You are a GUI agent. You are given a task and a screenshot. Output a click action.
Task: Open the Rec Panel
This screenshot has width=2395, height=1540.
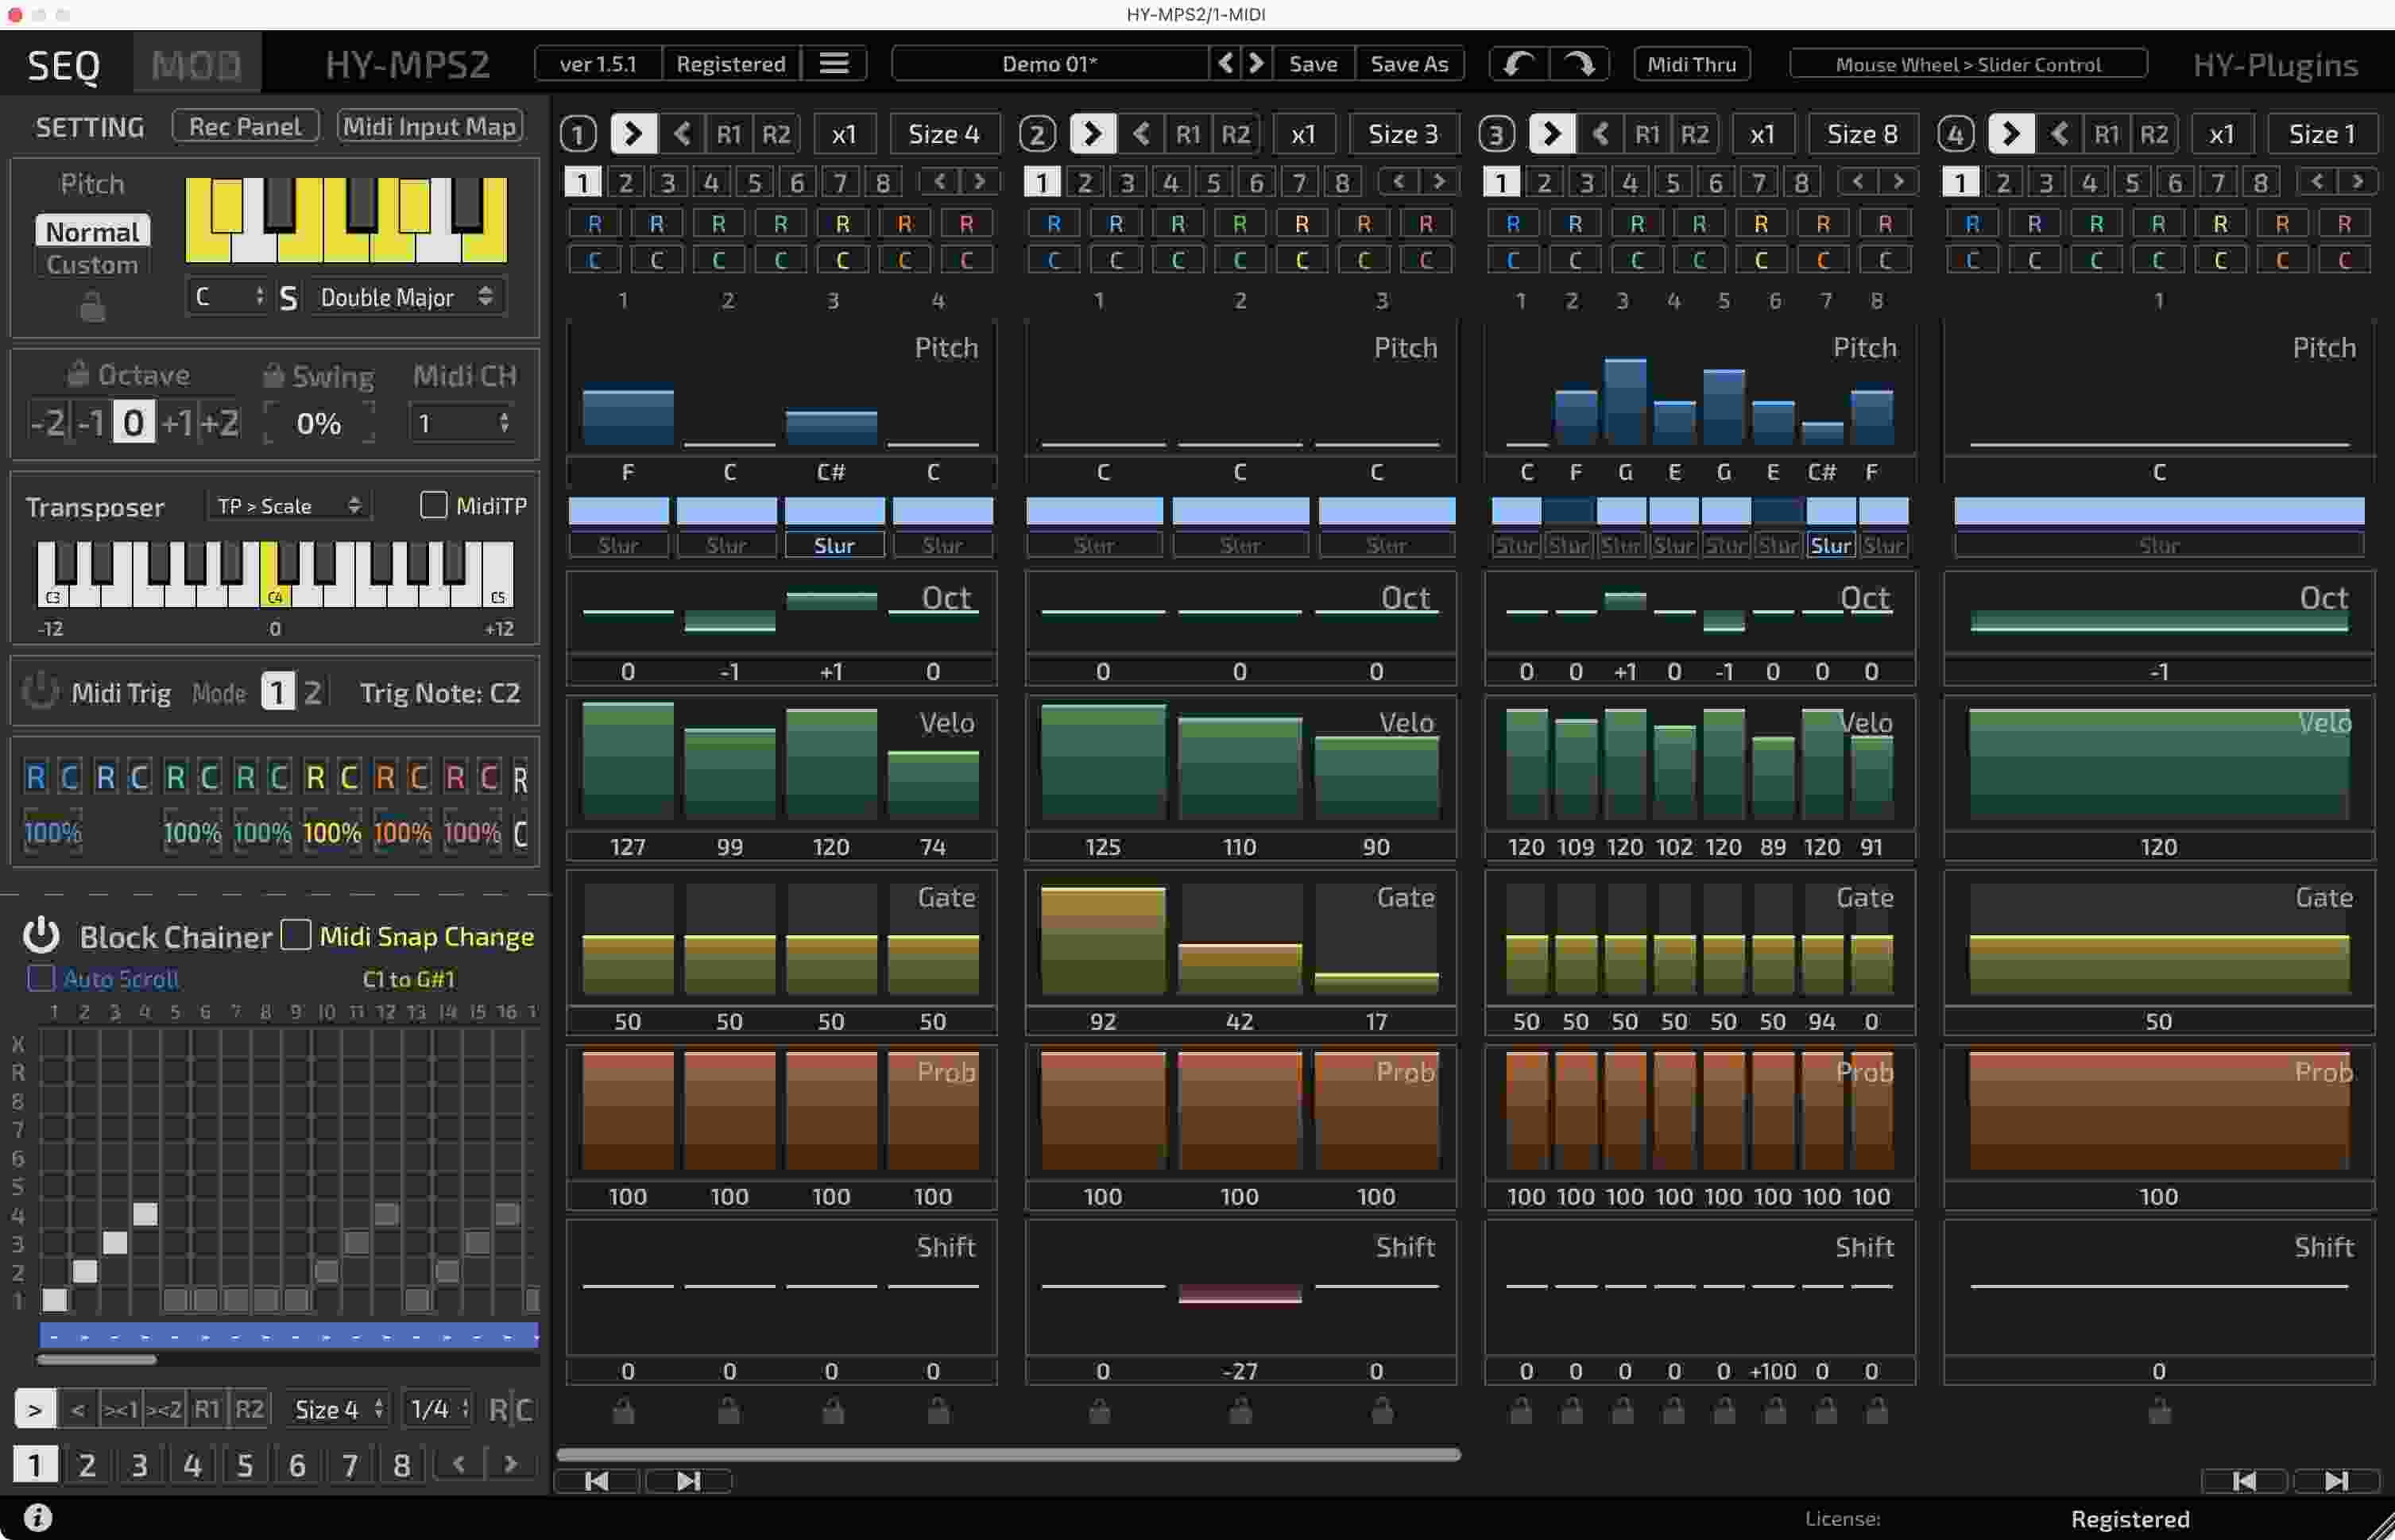tap(245, 126)
